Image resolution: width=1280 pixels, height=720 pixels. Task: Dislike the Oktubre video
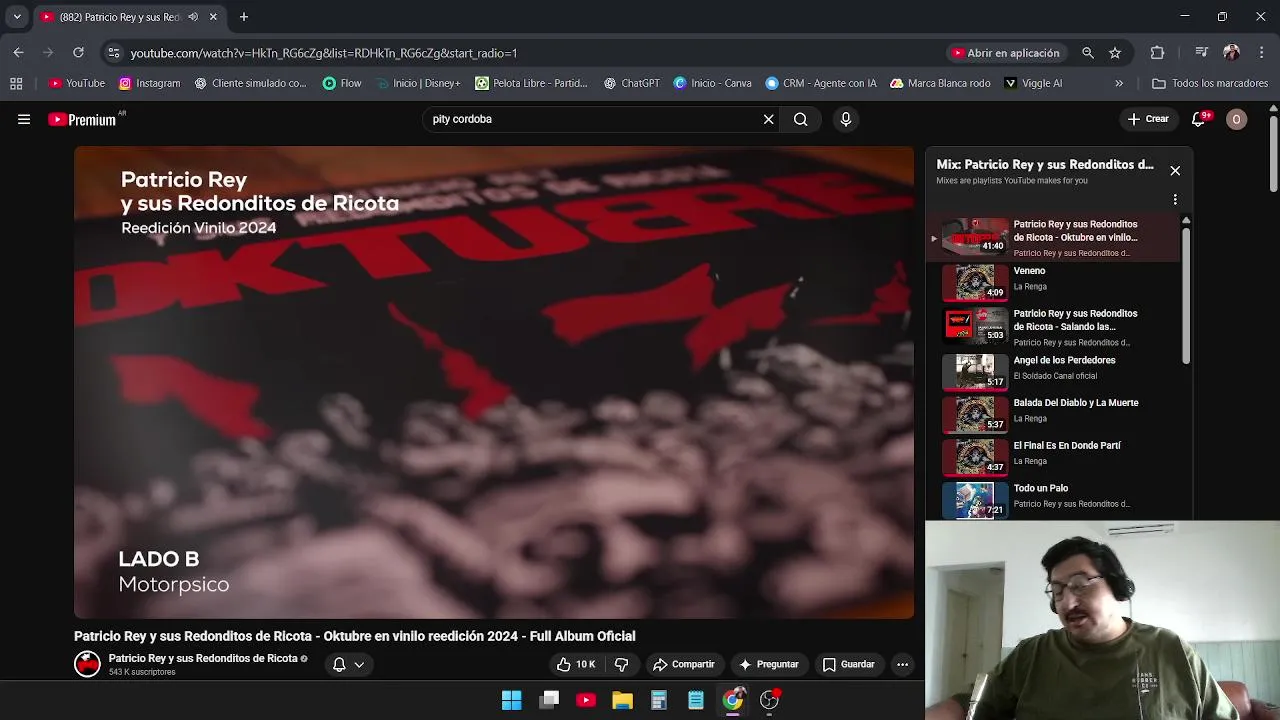(x=621, y=664)
